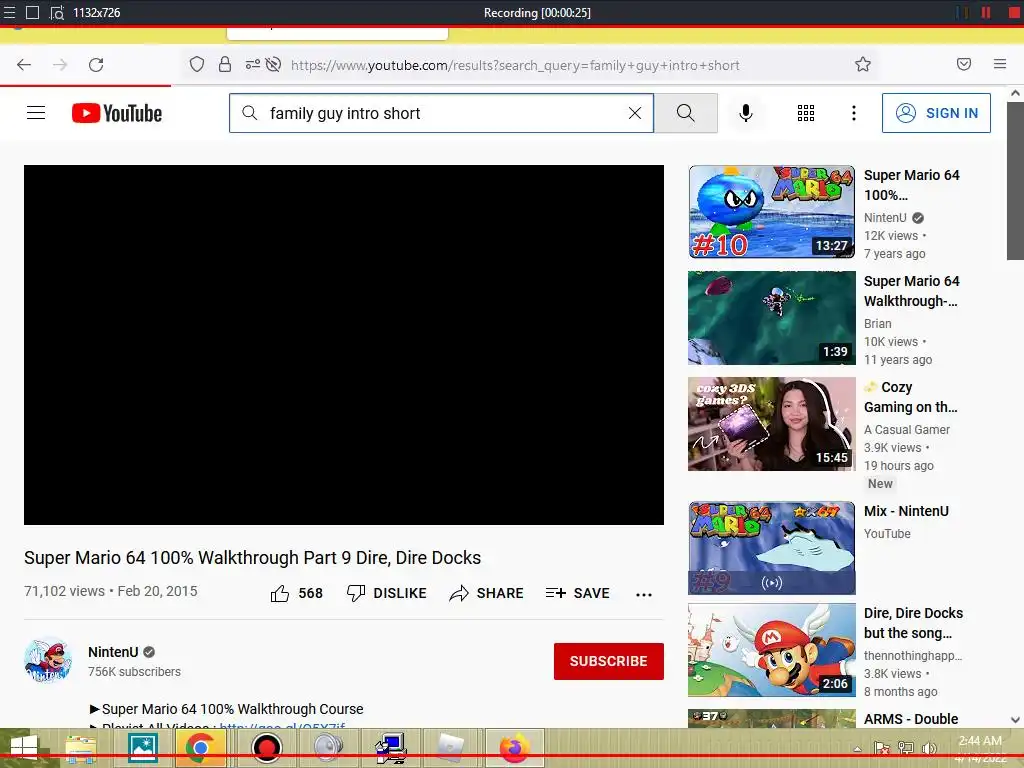Viewport: 1024px width, 768px height.
Task: Click the recorder region select icon
Action: point(57,12)
